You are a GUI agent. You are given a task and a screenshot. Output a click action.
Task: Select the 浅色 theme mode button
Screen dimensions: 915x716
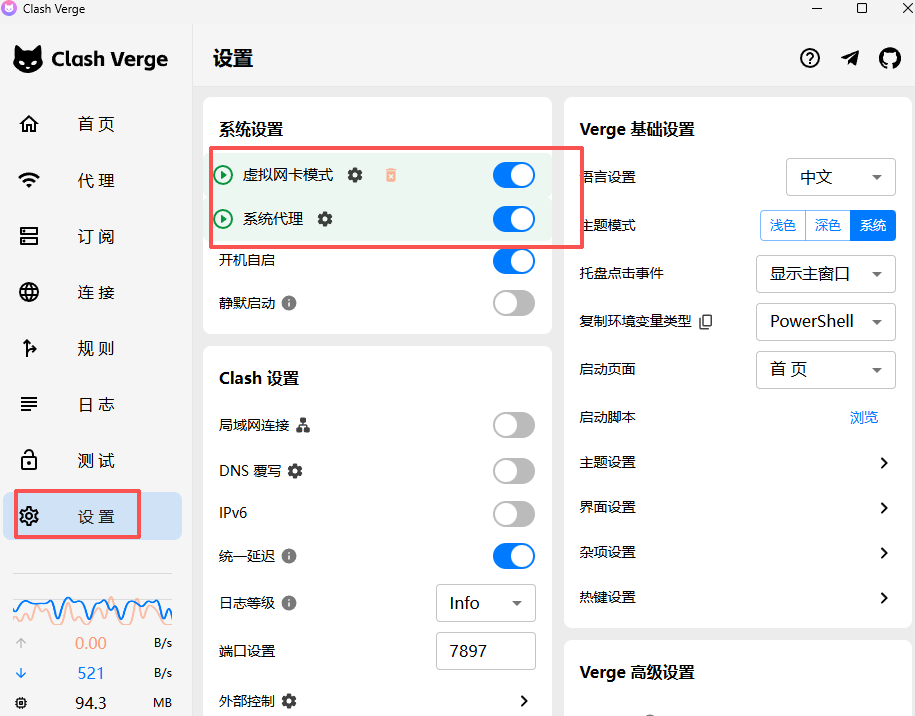point(783,225)
